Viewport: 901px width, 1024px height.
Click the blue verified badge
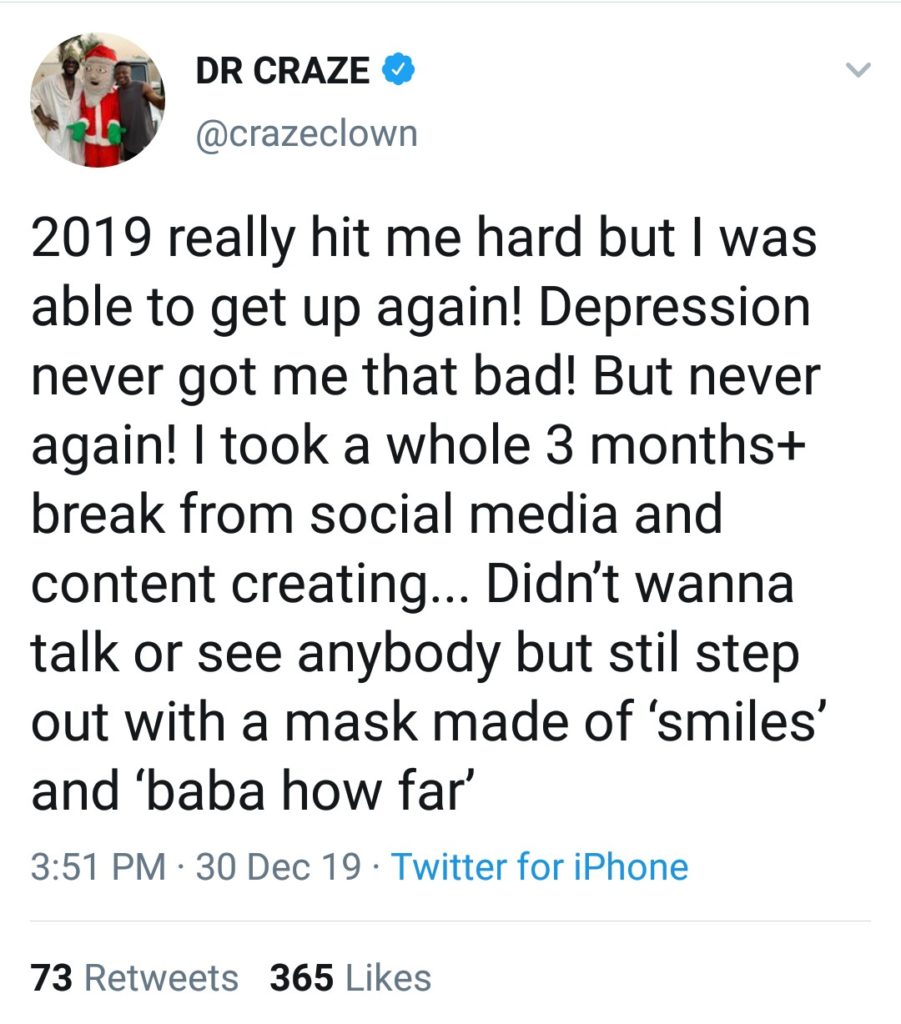[x=400, y=70]
